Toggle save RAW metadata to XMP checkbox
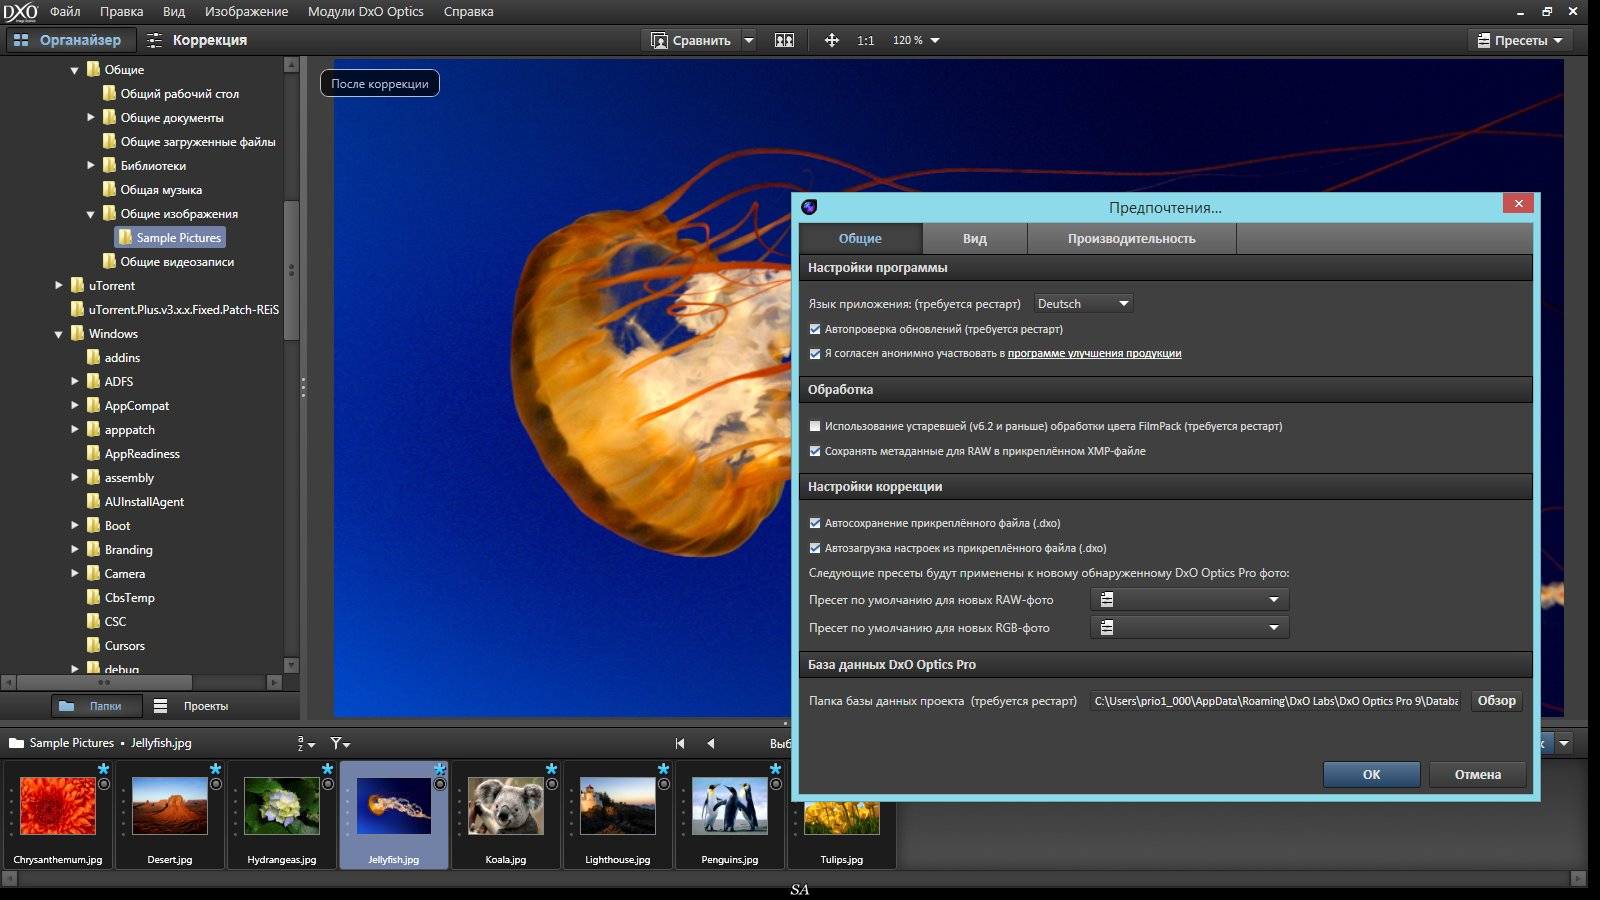This screenshot has height=900, width=1600. pos(815,451)
